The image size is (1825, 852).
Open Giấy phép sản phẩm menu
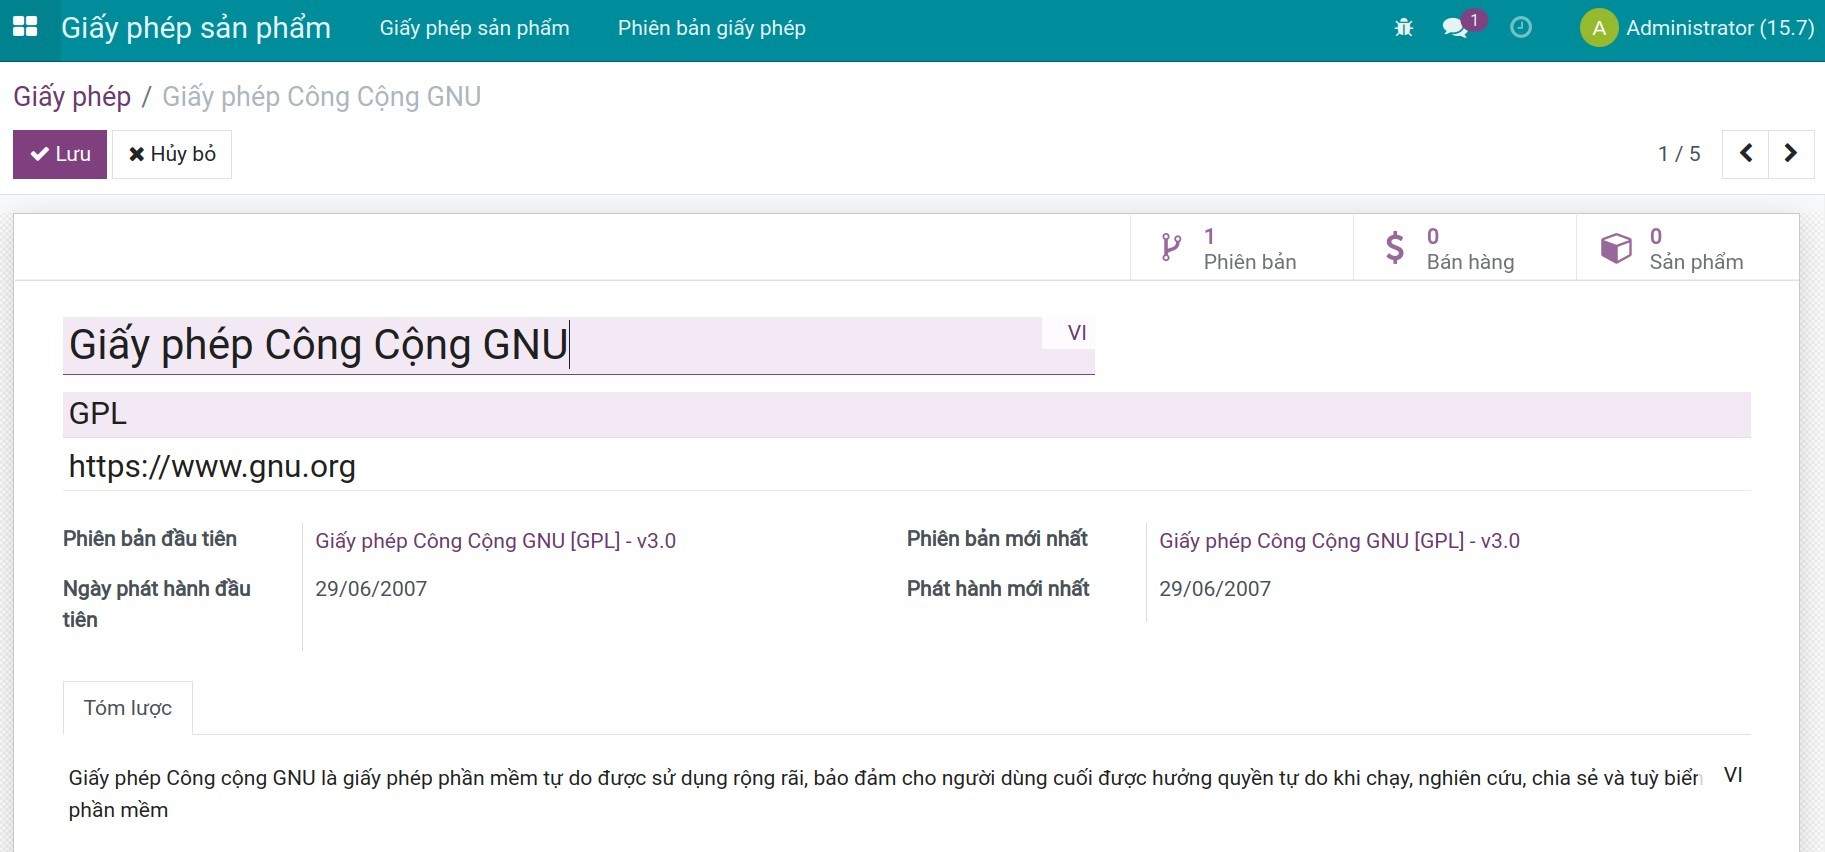pos(474,28)
